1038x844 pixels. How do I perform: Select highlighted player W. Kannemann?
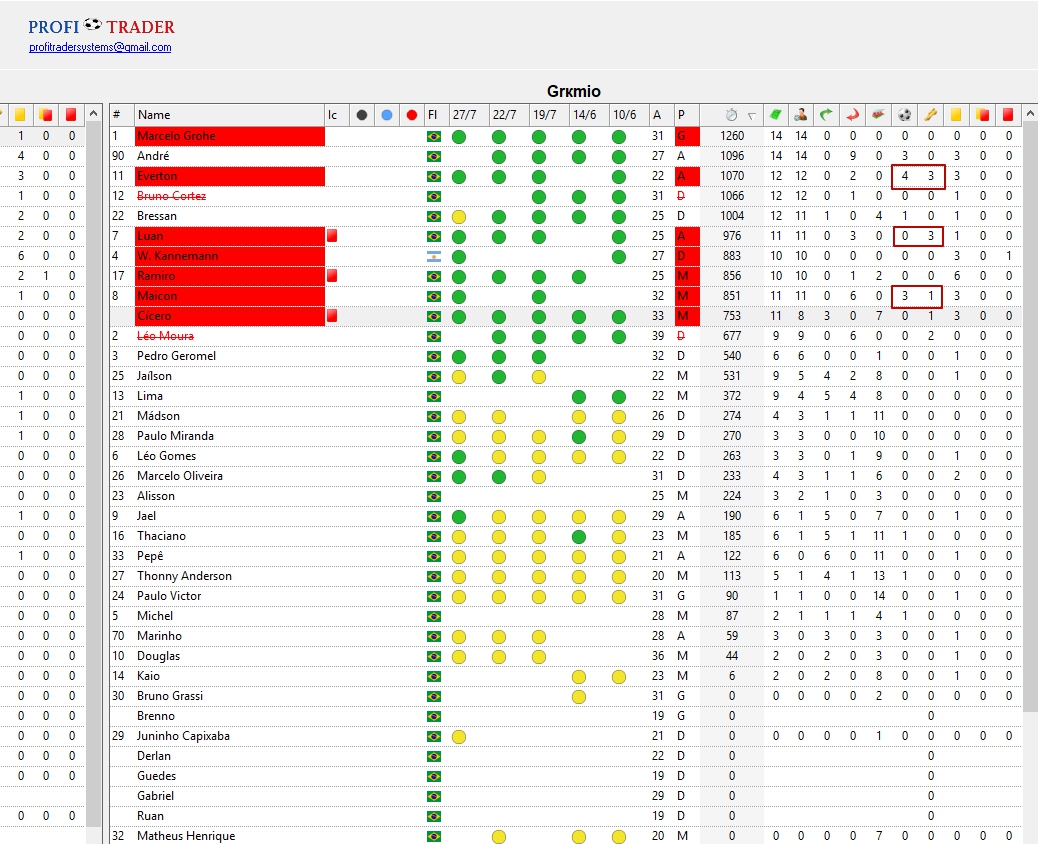(177, 256)
